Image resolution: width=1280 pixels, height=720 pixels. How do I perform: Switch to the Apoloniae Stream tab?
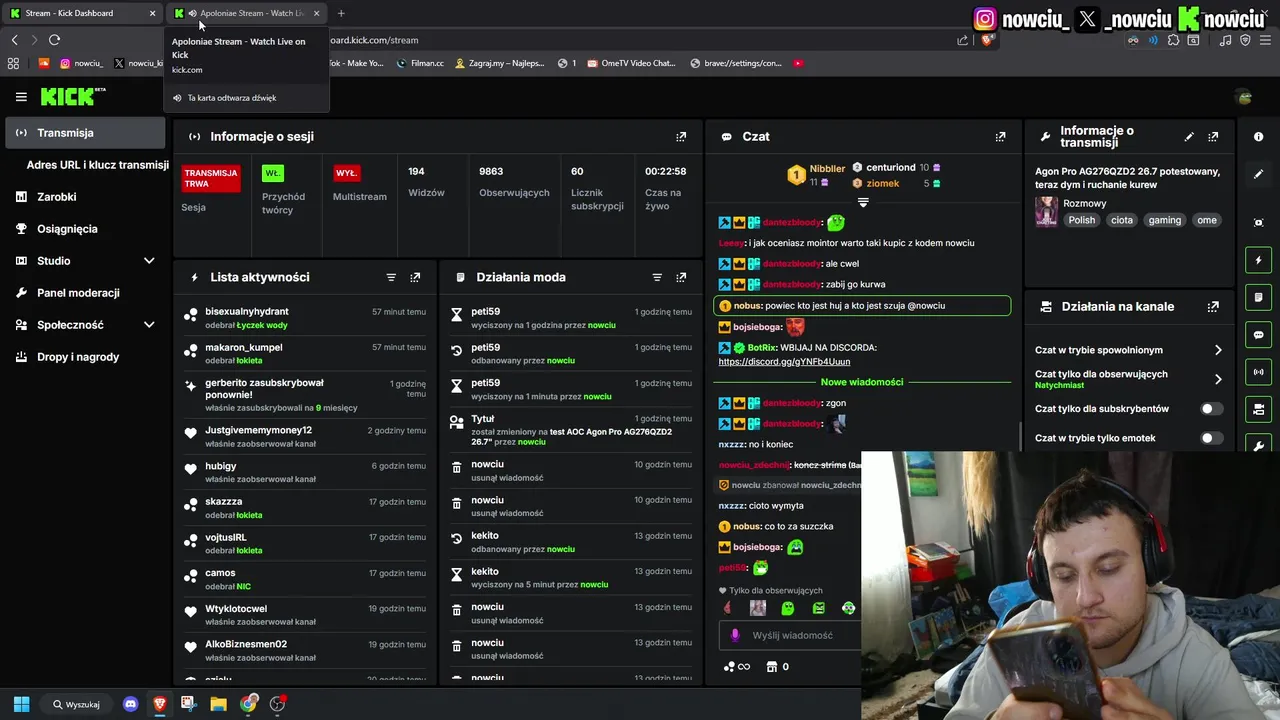click(247, 13)
